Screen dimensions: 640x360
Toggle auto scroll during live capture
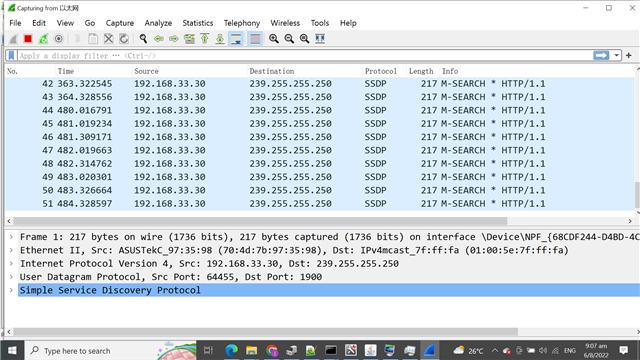[236, 39]
